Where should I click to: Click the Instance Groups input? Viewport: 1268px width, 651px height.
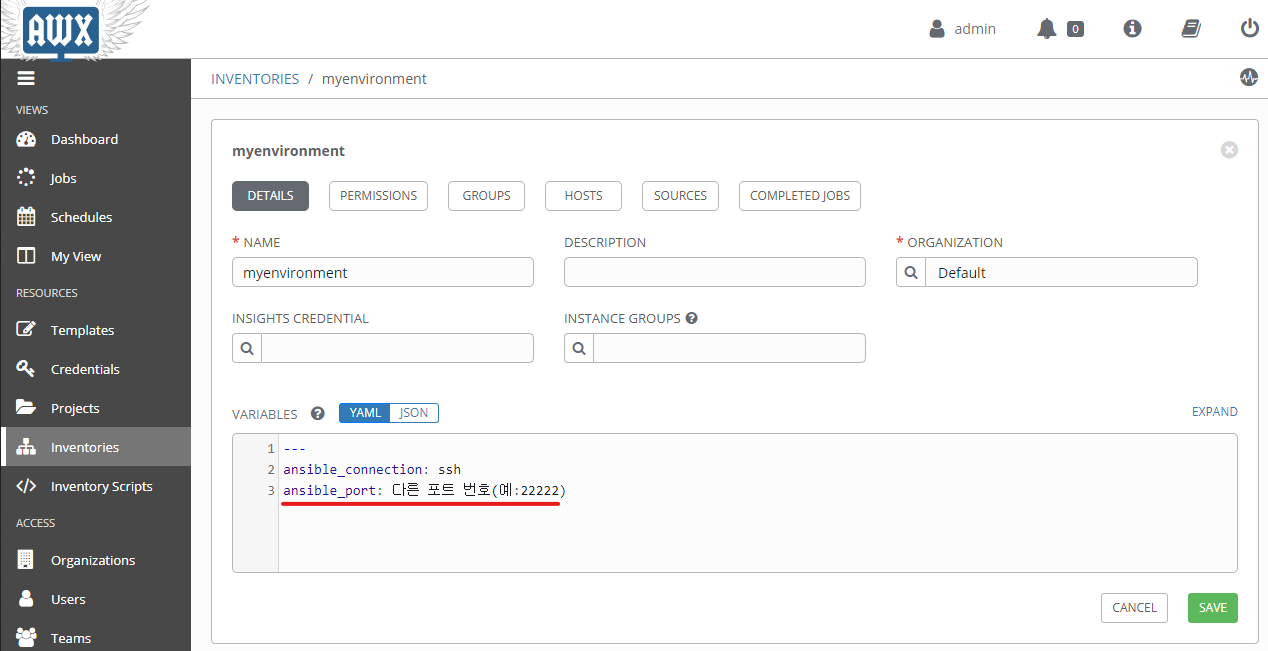(x=729, y=348)
